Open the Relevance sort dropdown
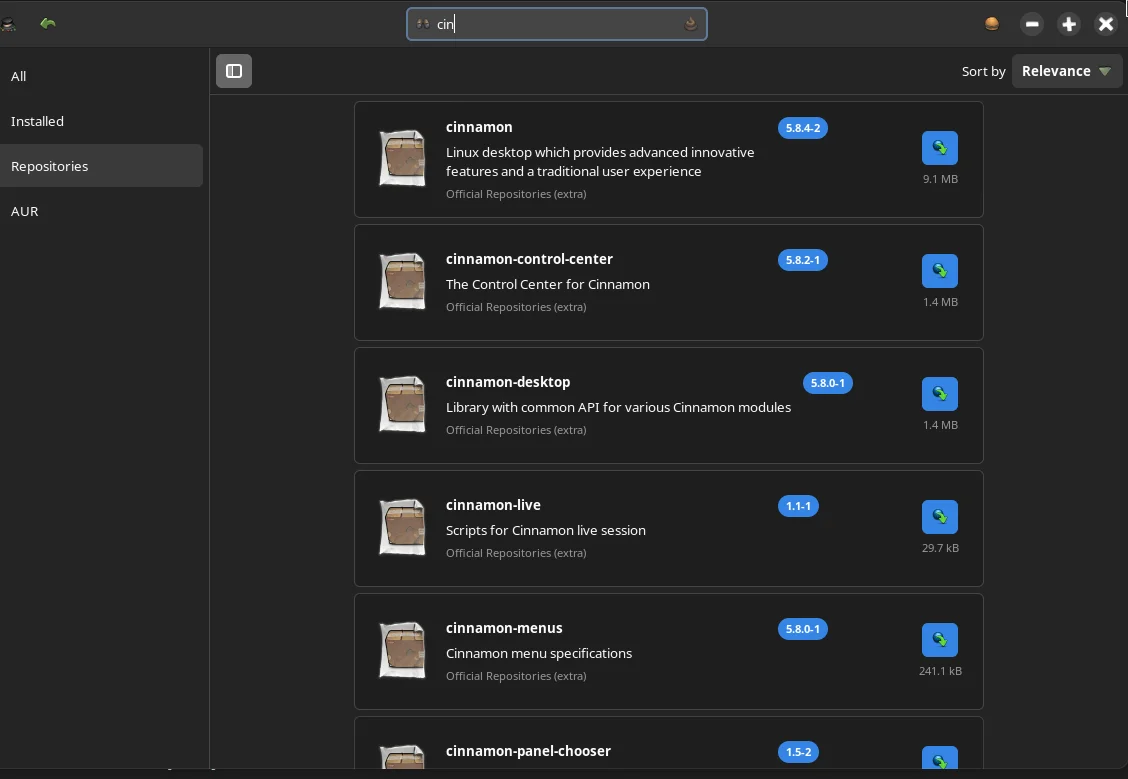Viewport: 1128px width, 779px height. [x=1066, y=70]
